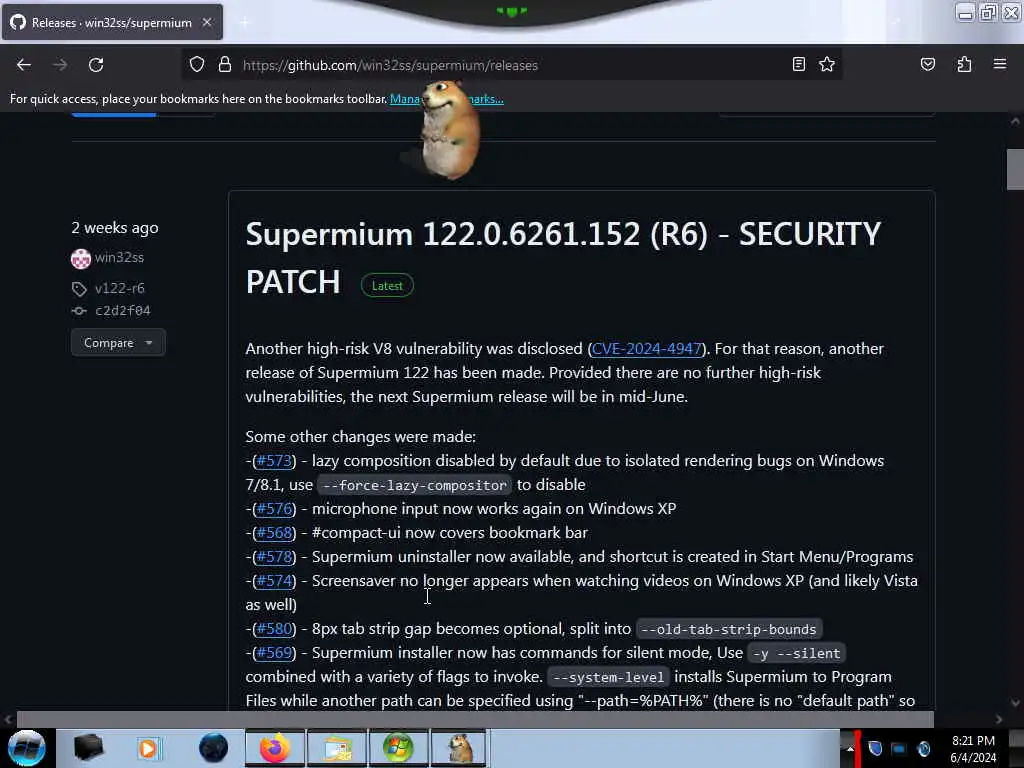Open issue #574 link
The height and width of the screenshot is (768, 1024).
274,581
